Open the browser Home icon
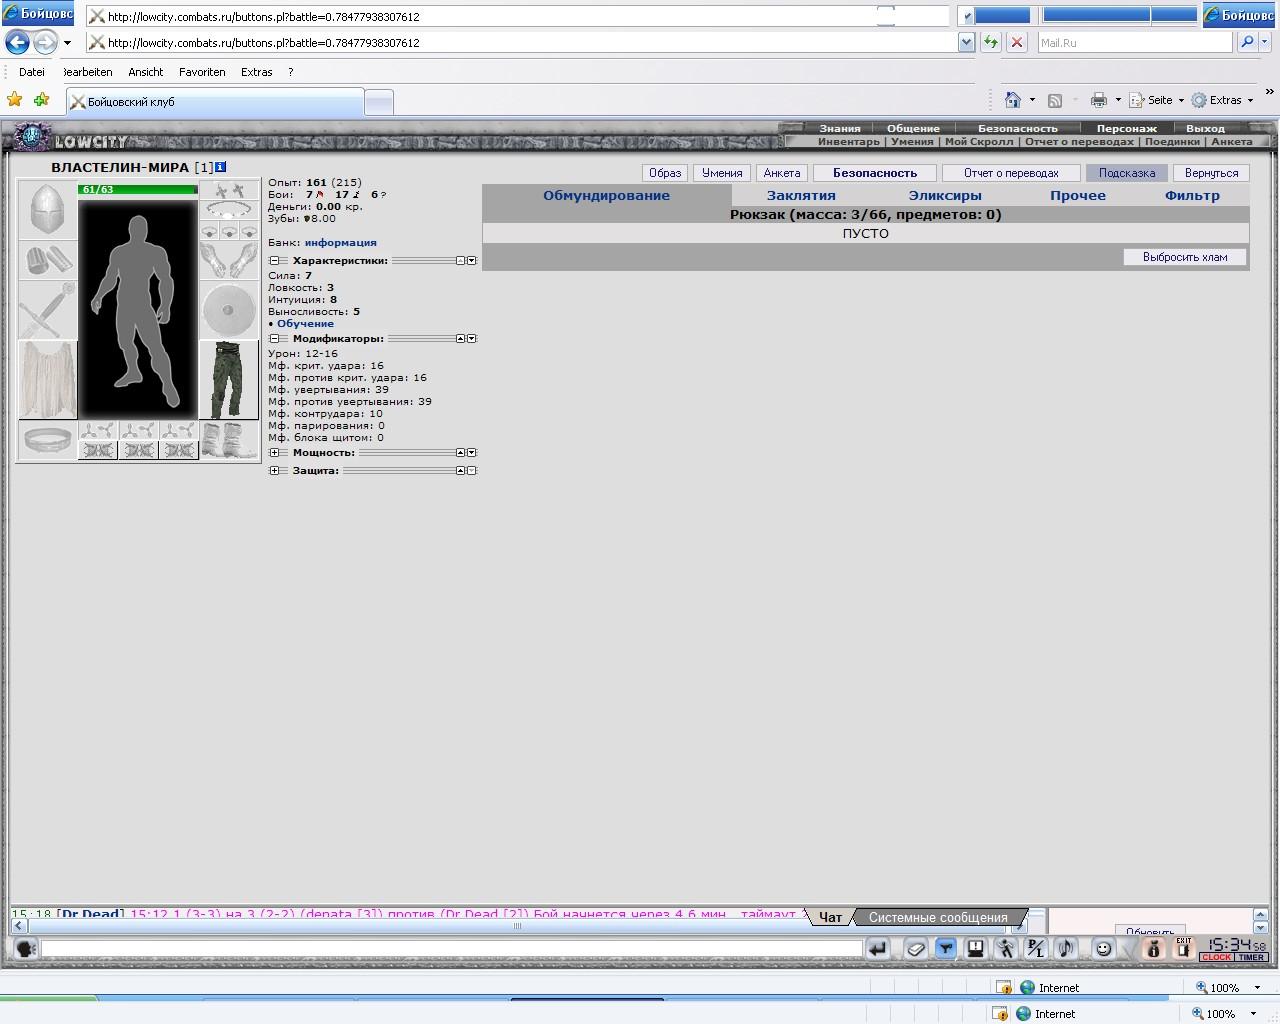Image resolution: width=1280 pixels, height=1024 pixels. pos(1013,100)
